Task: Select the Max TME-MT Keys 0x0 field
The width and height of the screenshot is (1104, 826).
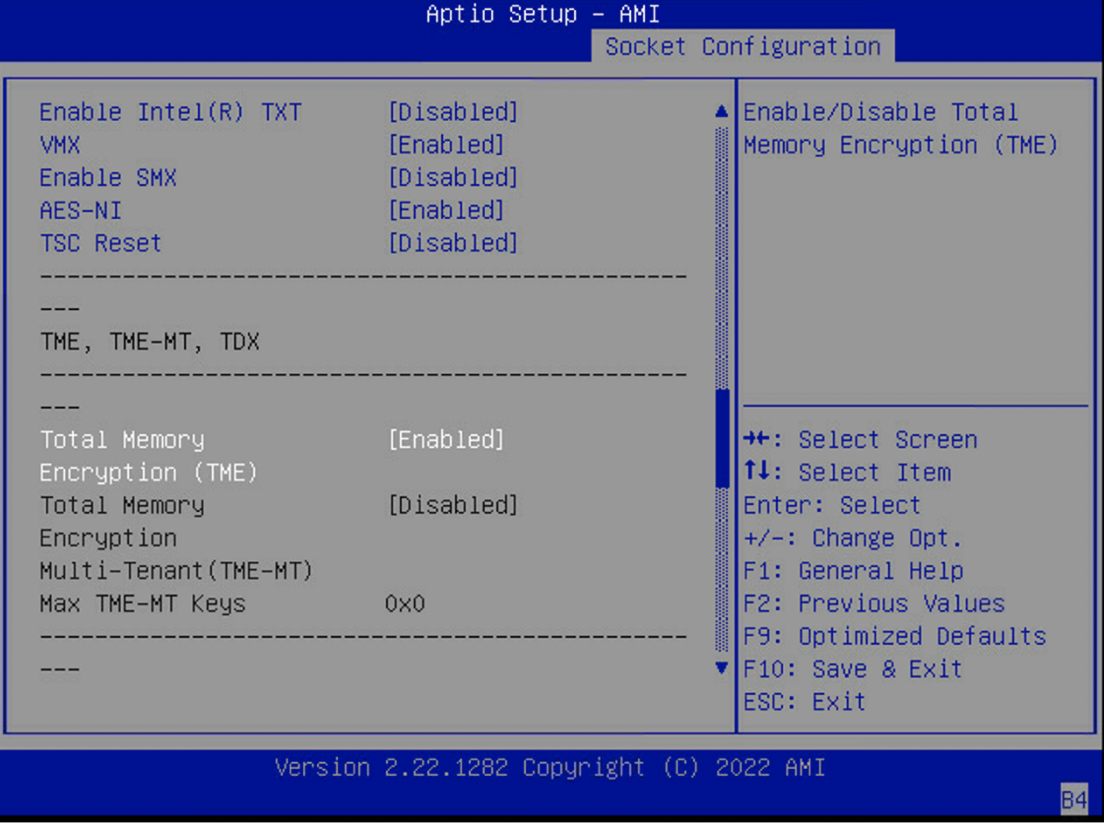Action: click(405, 604)
